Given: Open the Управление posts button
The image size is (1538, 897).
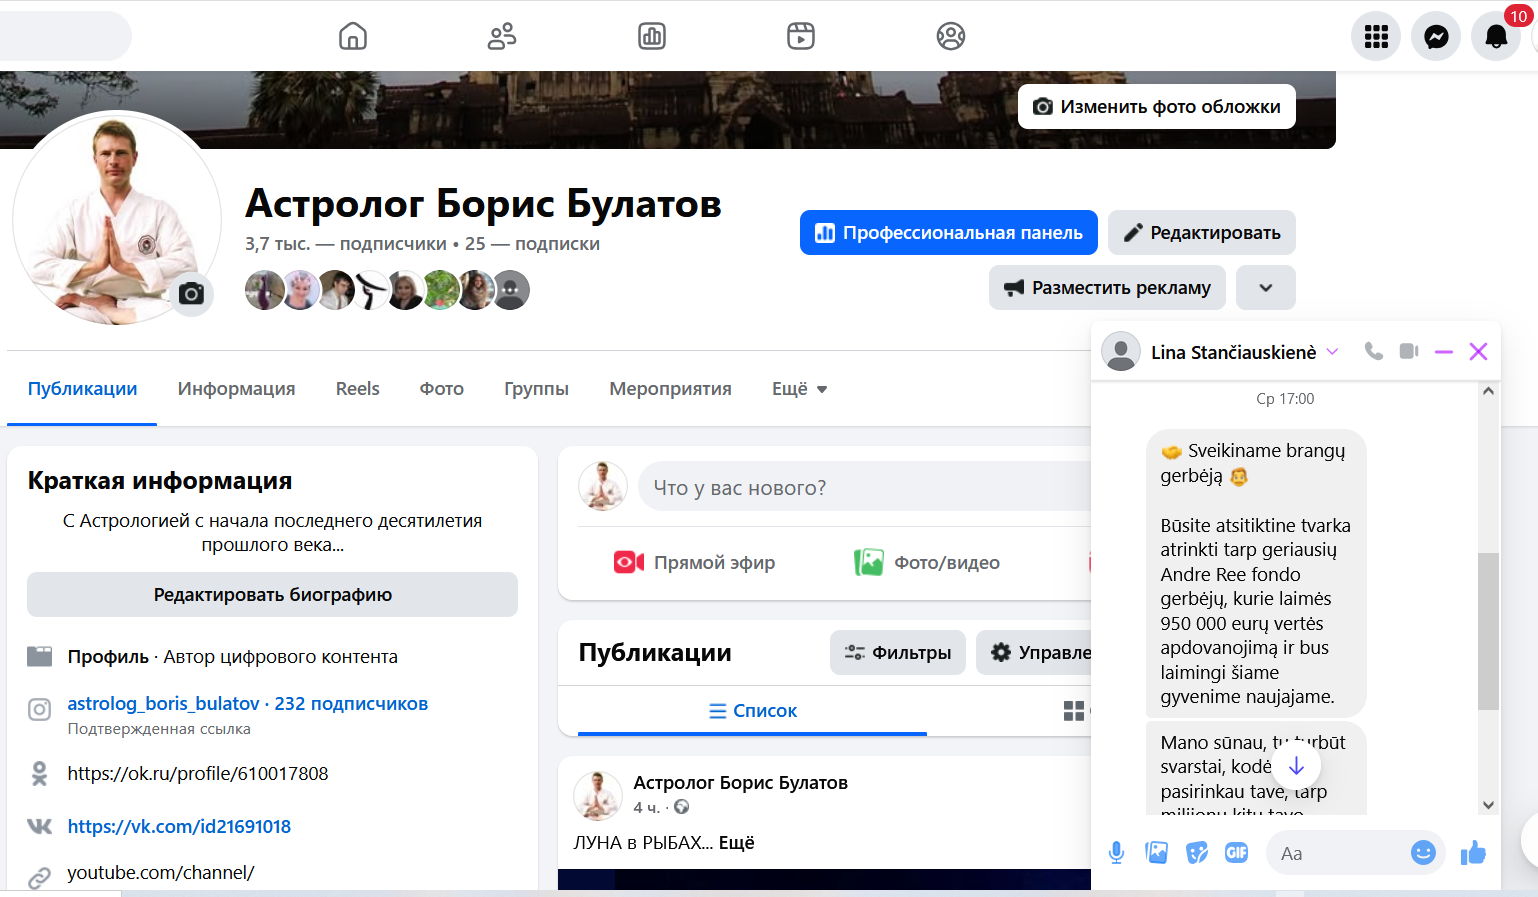Looking at the screenshot, I should coord(1034,653).
